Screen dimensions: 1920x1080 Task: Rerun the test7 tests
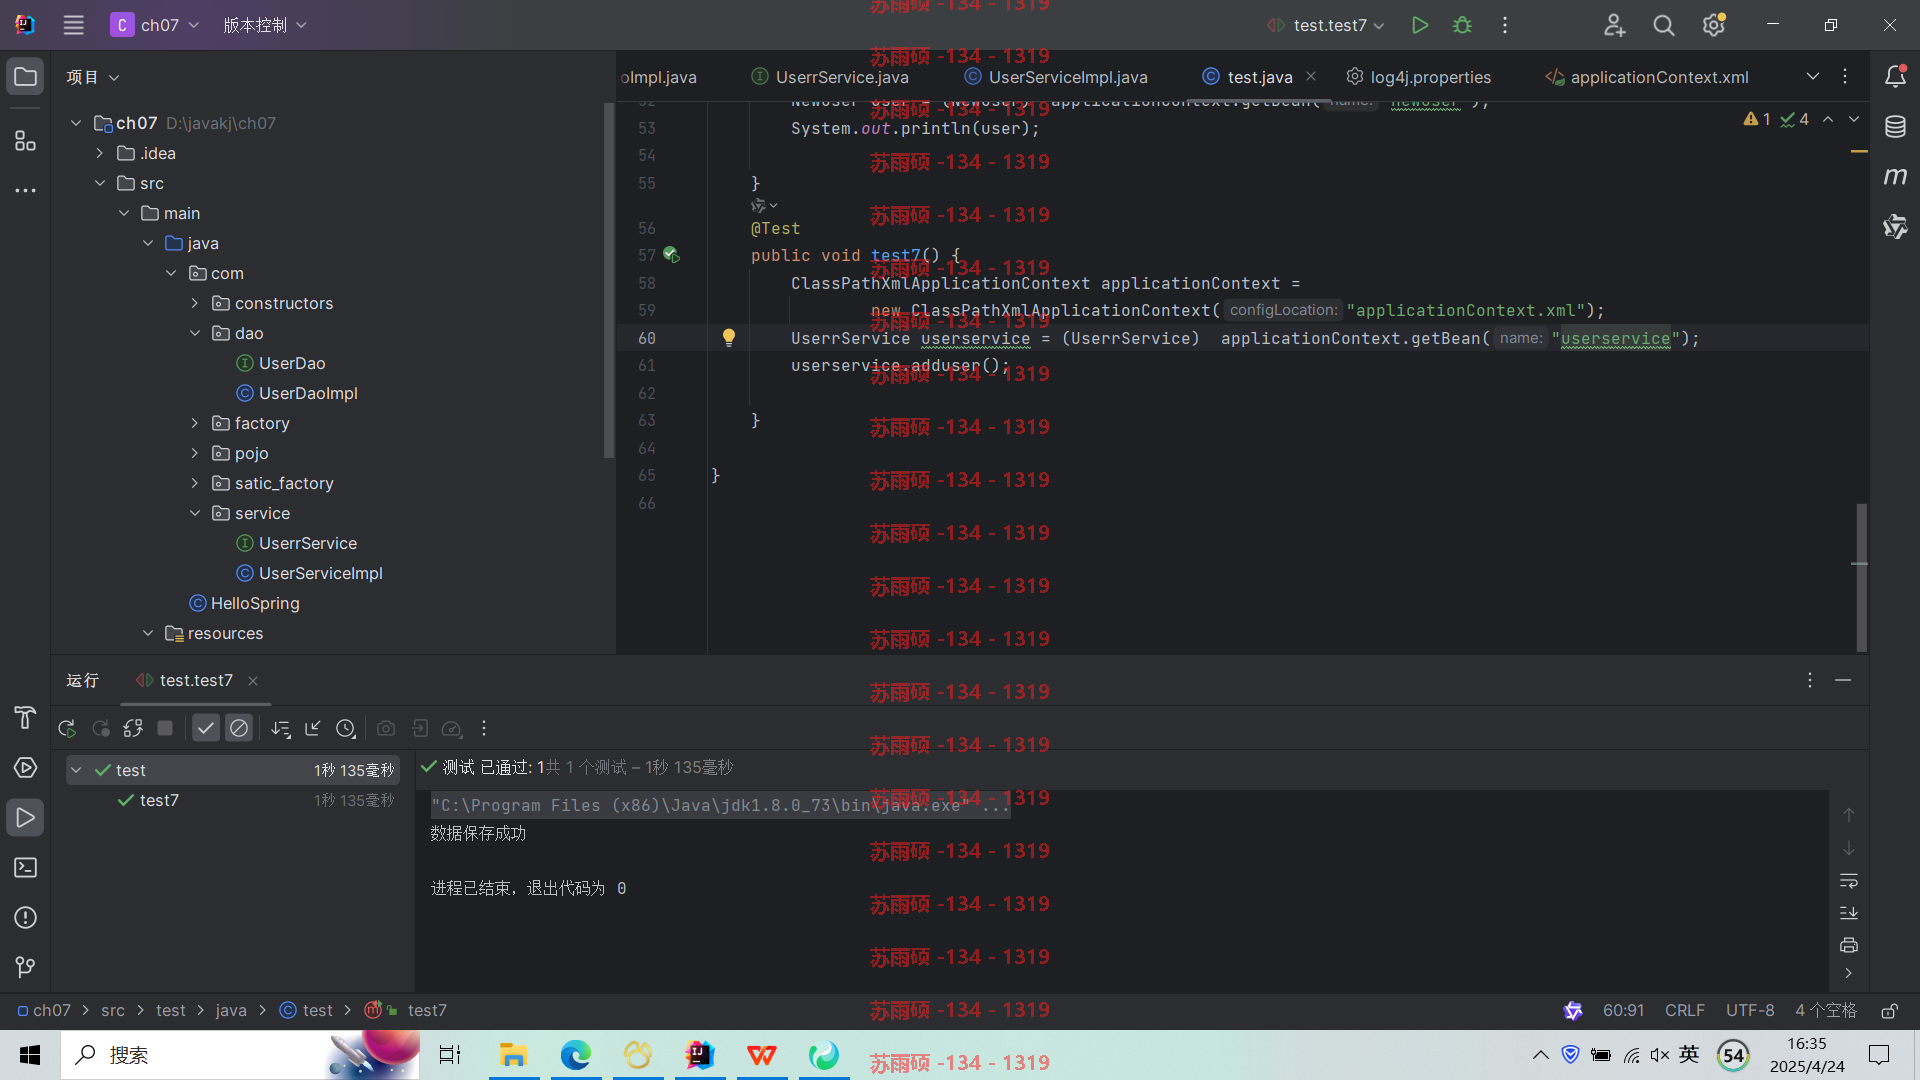click(x=67, y=729)
